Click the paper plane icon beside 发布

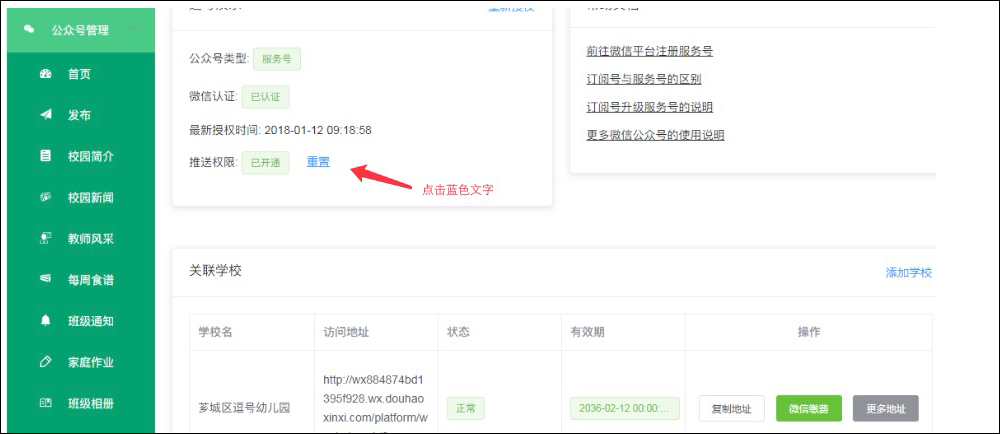click(x=45, y=115)
